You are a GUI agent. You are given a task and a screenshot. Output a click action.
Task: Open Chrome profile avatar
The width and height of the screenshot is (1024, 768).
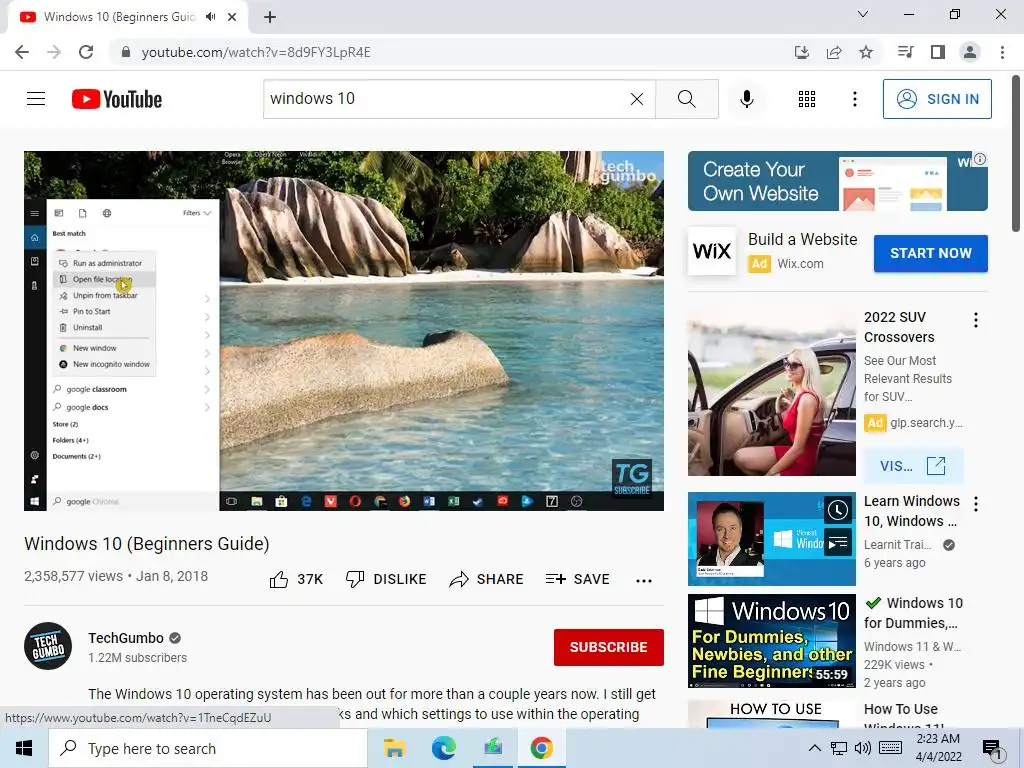pyautogui.click(x=970, y=52)
